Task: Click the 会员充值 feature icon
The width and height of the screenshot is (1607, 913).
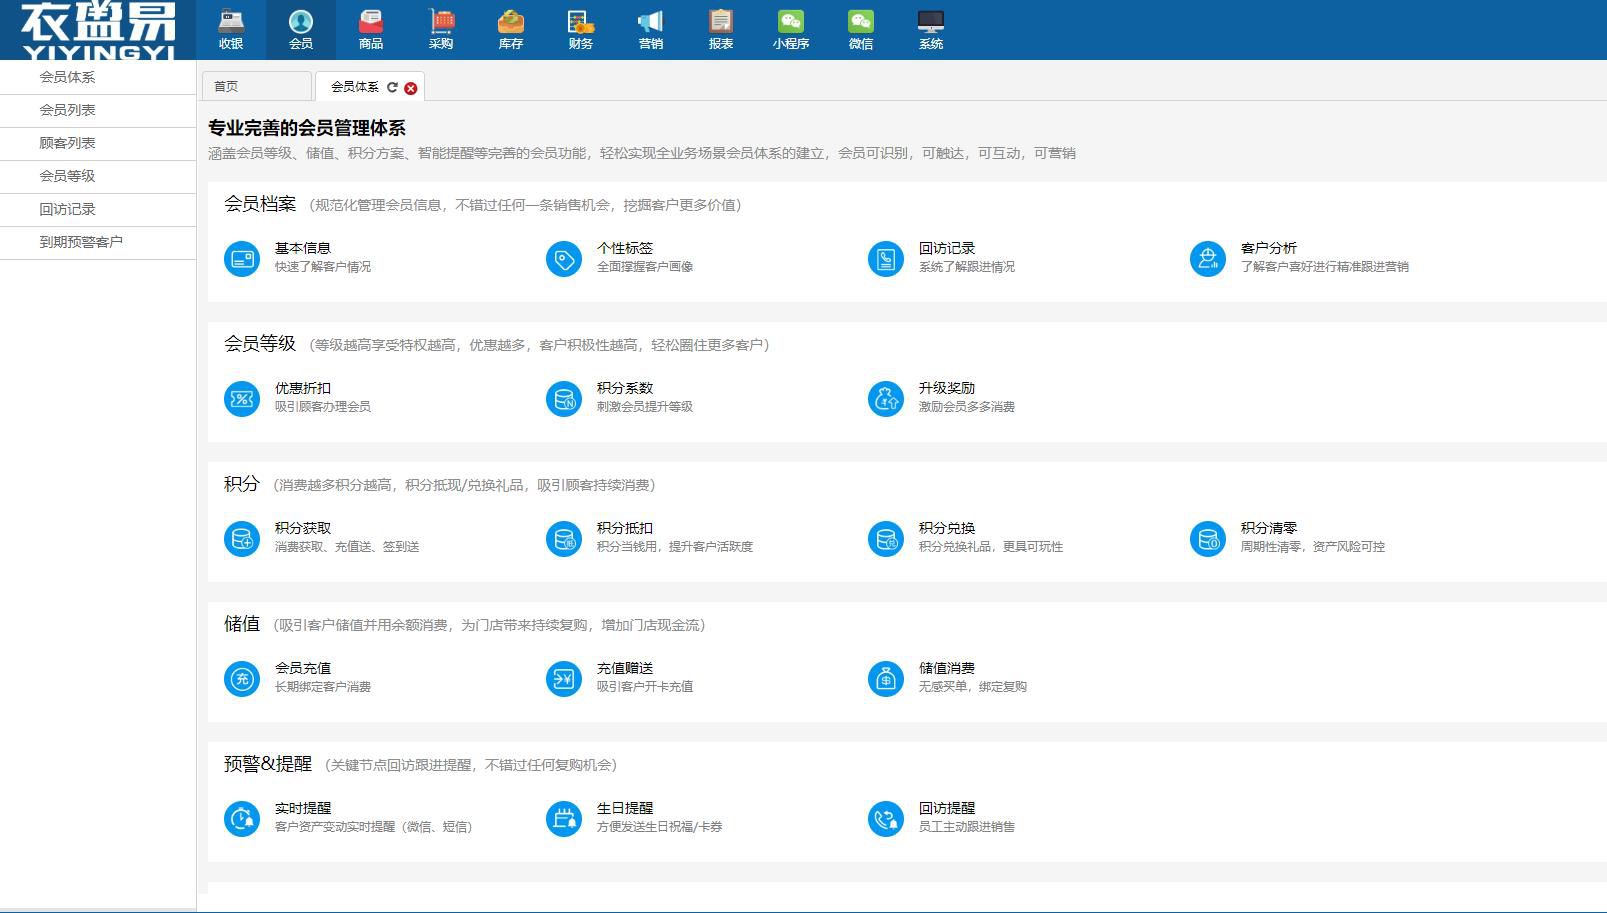Action: (241, 678)
